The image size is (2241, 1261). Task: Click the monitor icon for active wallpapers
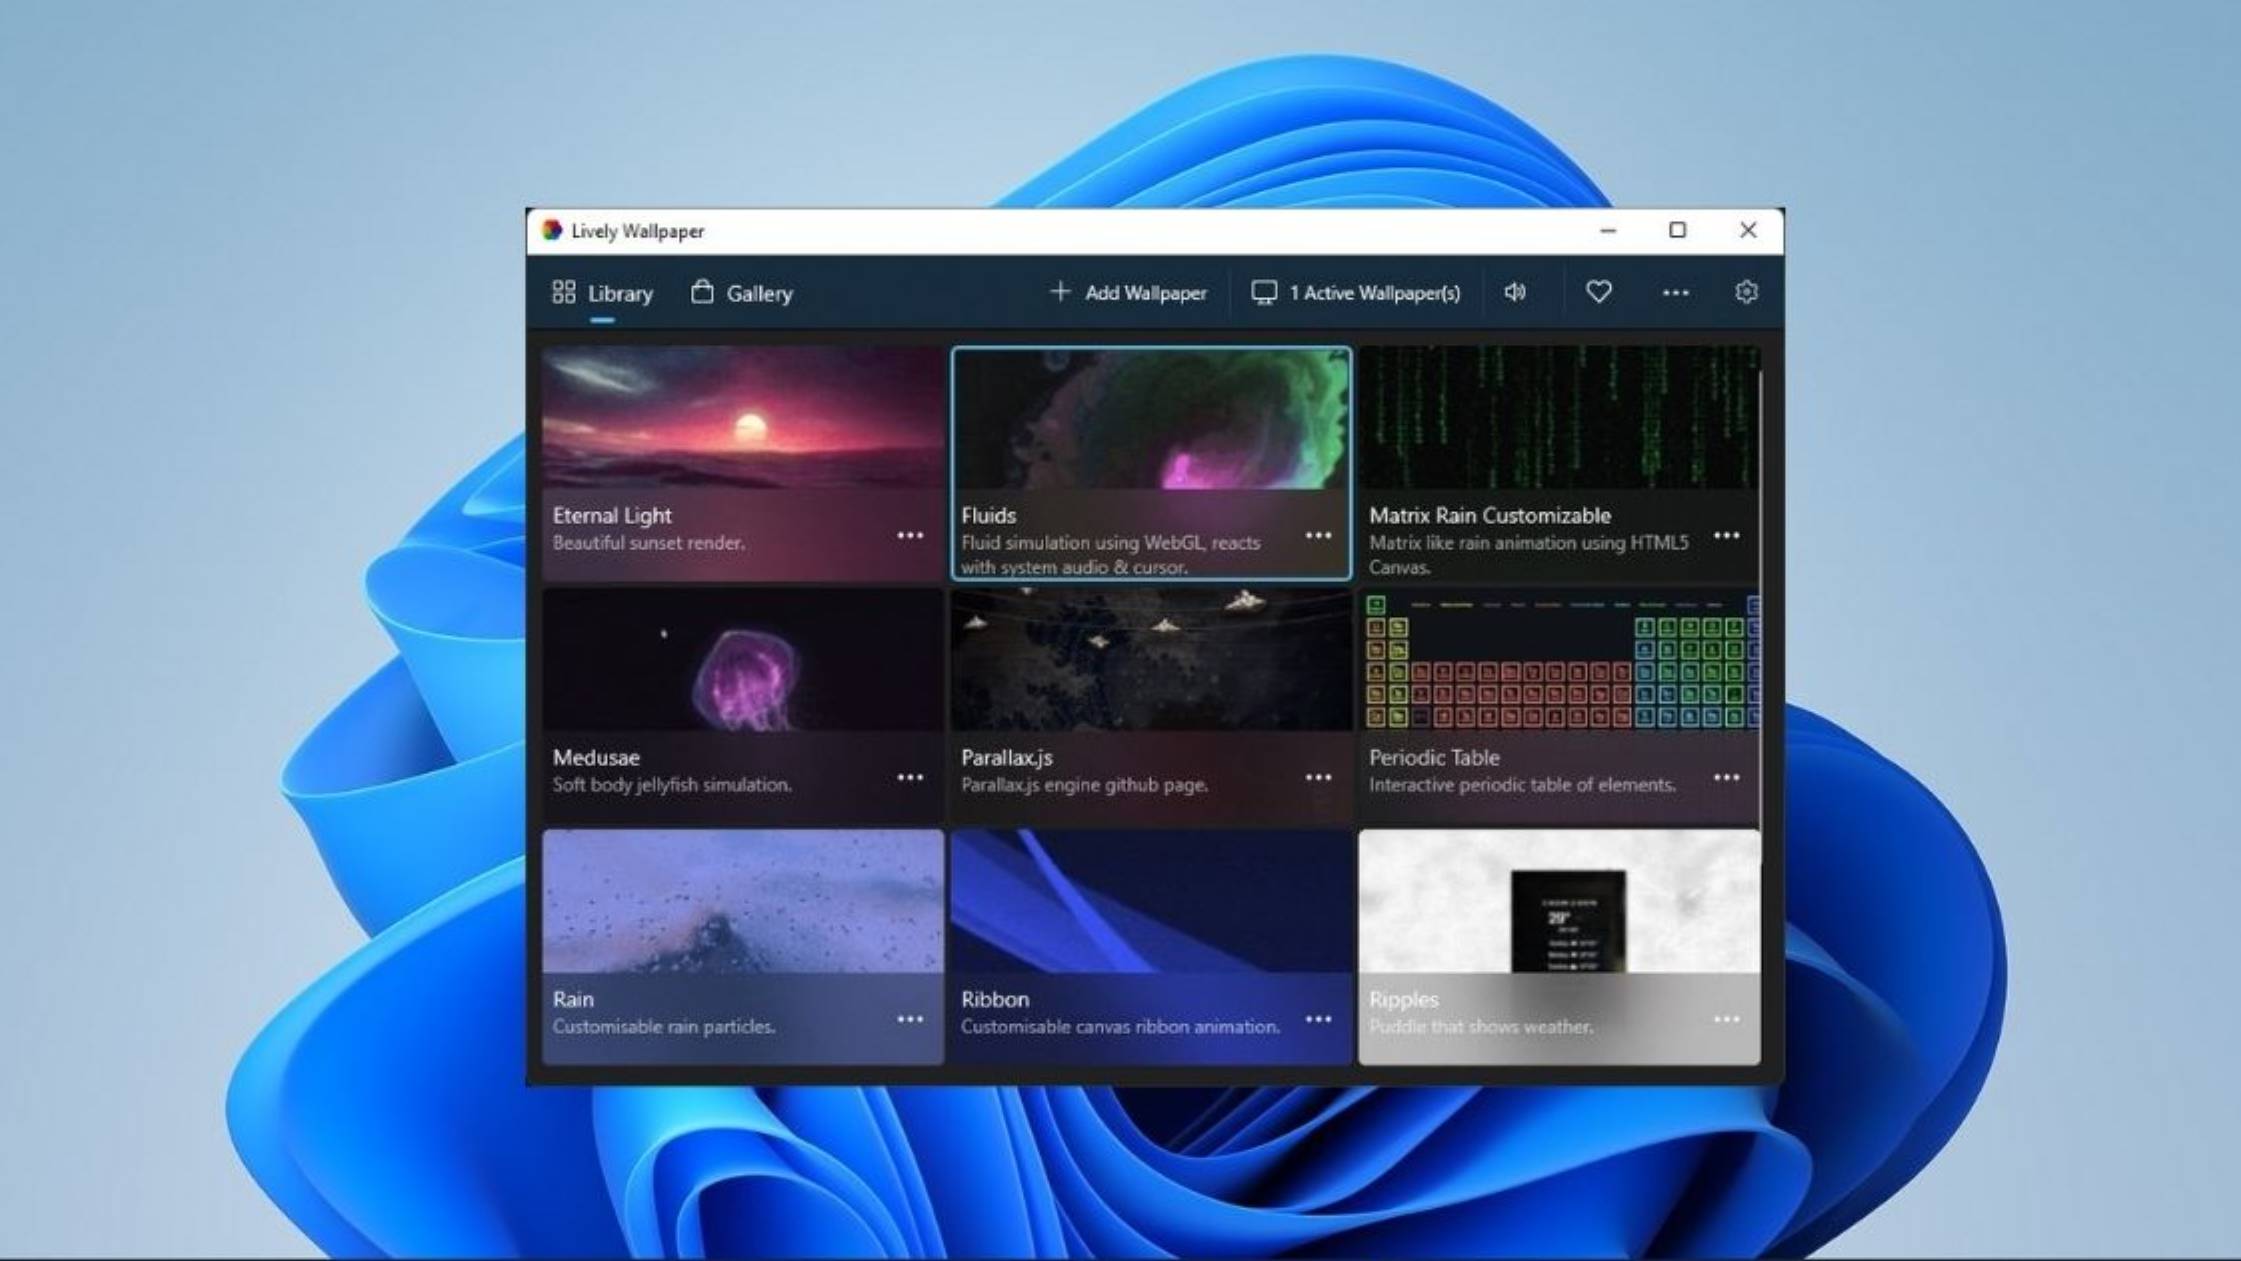point(1264,292)
